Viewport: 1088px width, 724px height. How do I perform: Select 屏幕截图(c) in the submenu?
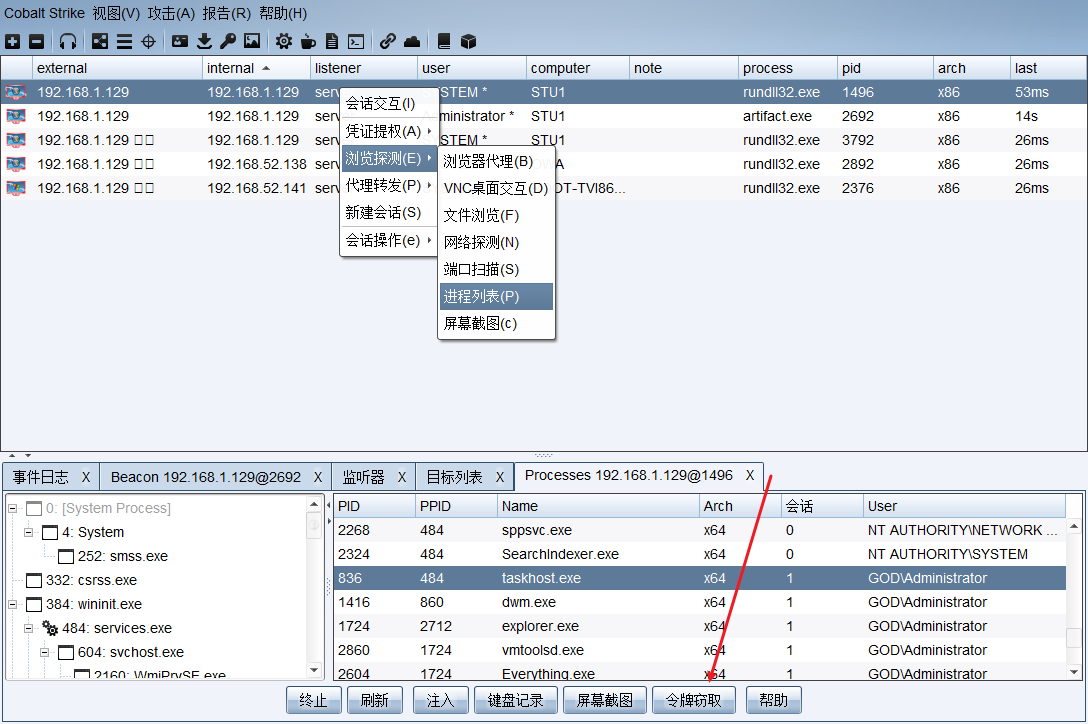tap(496, 323)
